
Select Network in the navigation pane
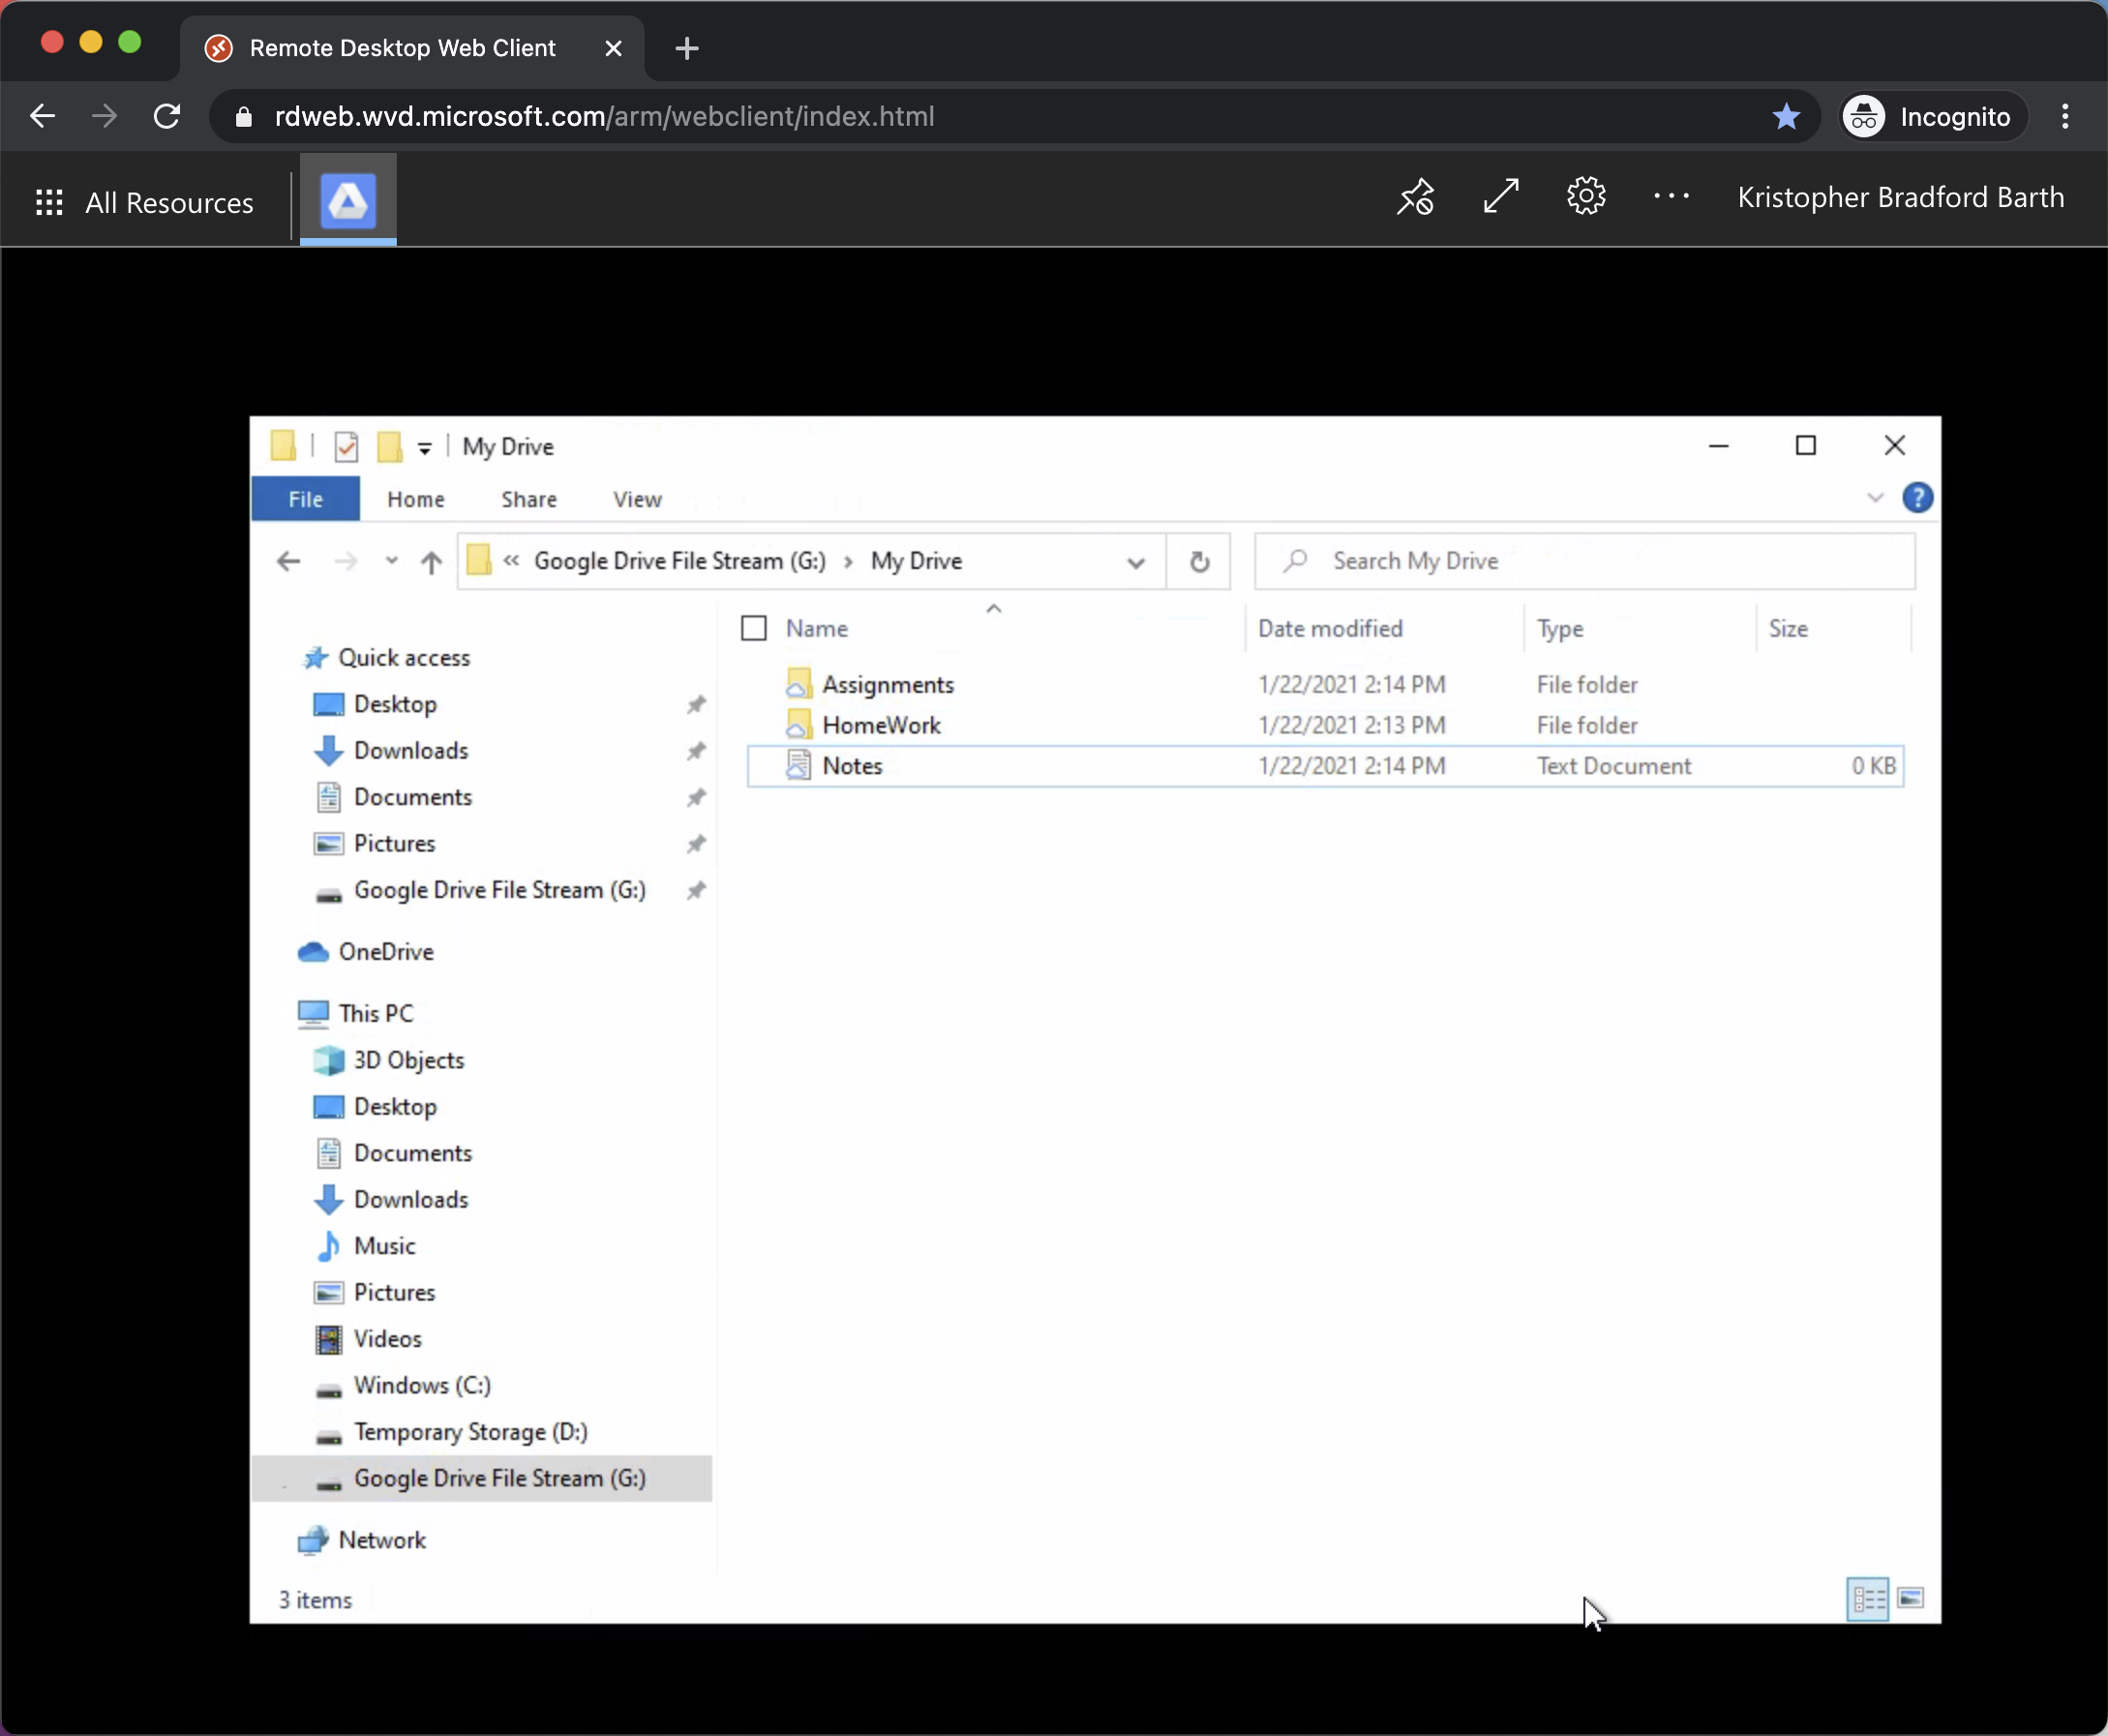click(381, 1540)
